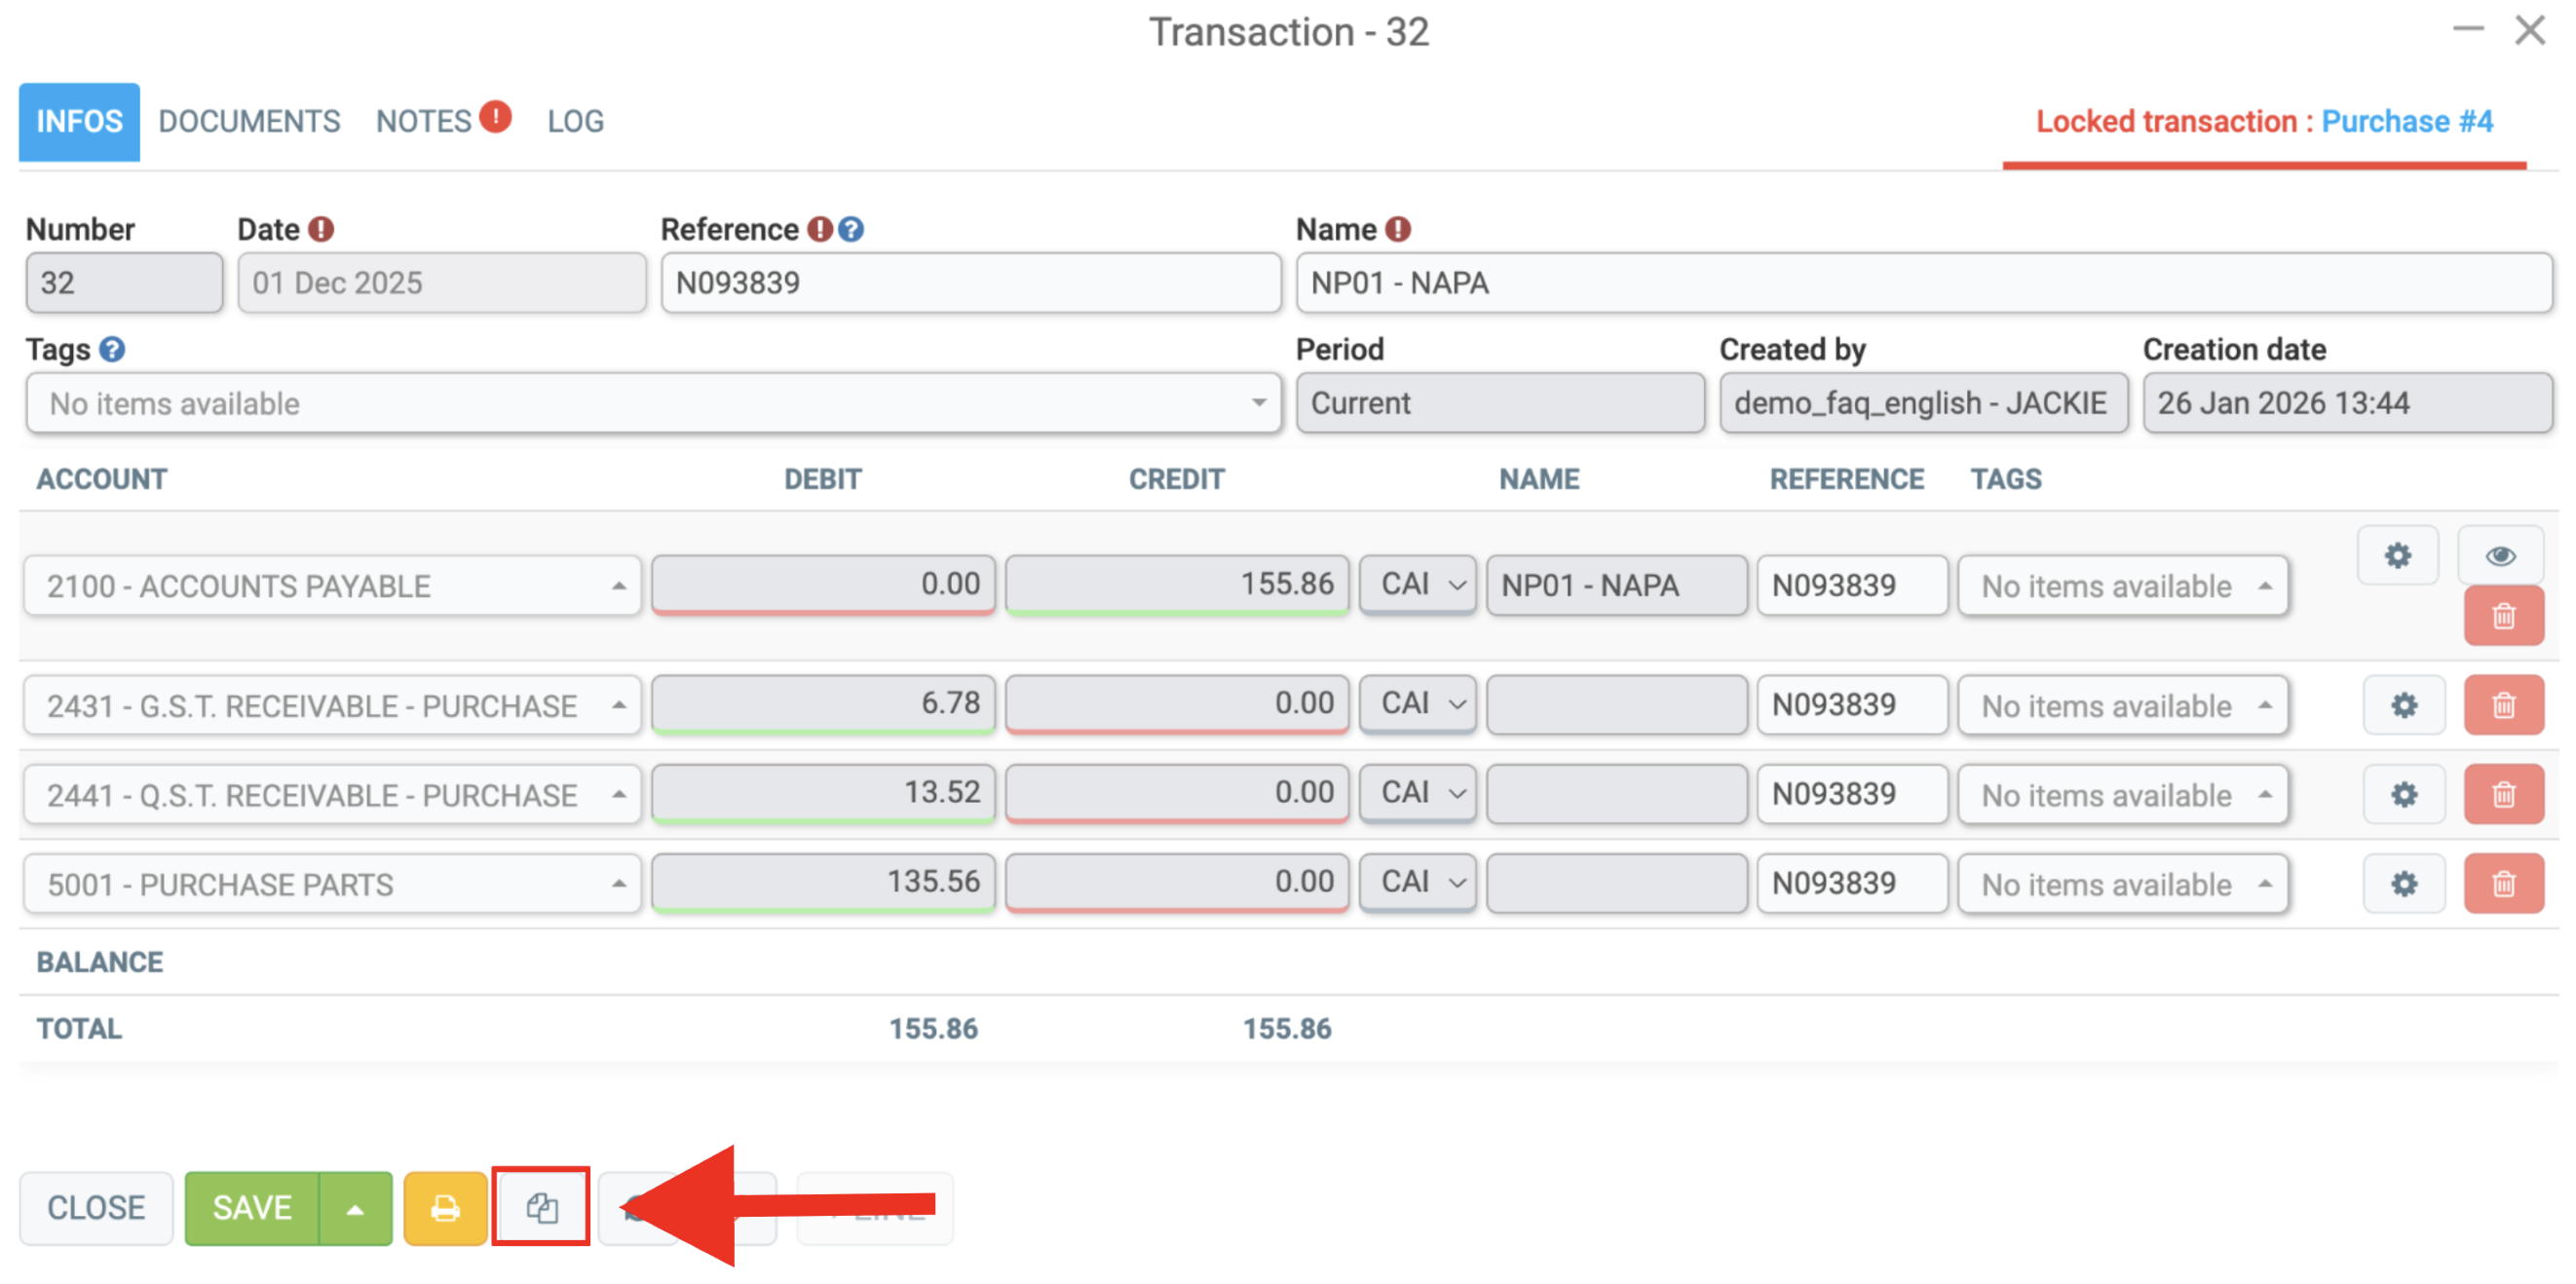The height and width of the screenshot is (1284, 2576).
Task: Delete the Q.S.T. Receivable line
Action: click(2504, 794)
